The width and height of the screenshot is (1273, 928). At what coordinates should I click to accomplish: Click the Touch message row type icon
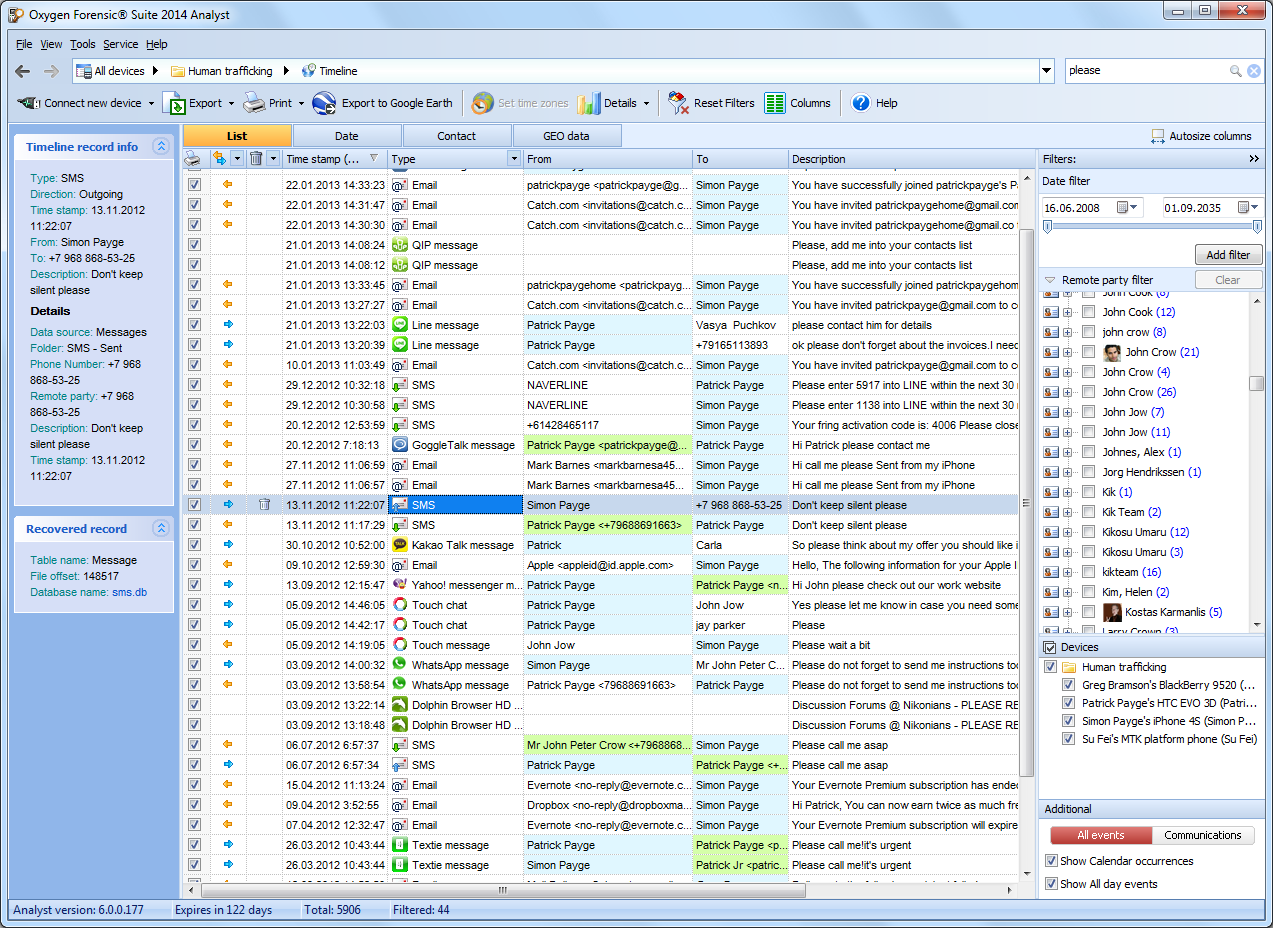coord(400,645)
